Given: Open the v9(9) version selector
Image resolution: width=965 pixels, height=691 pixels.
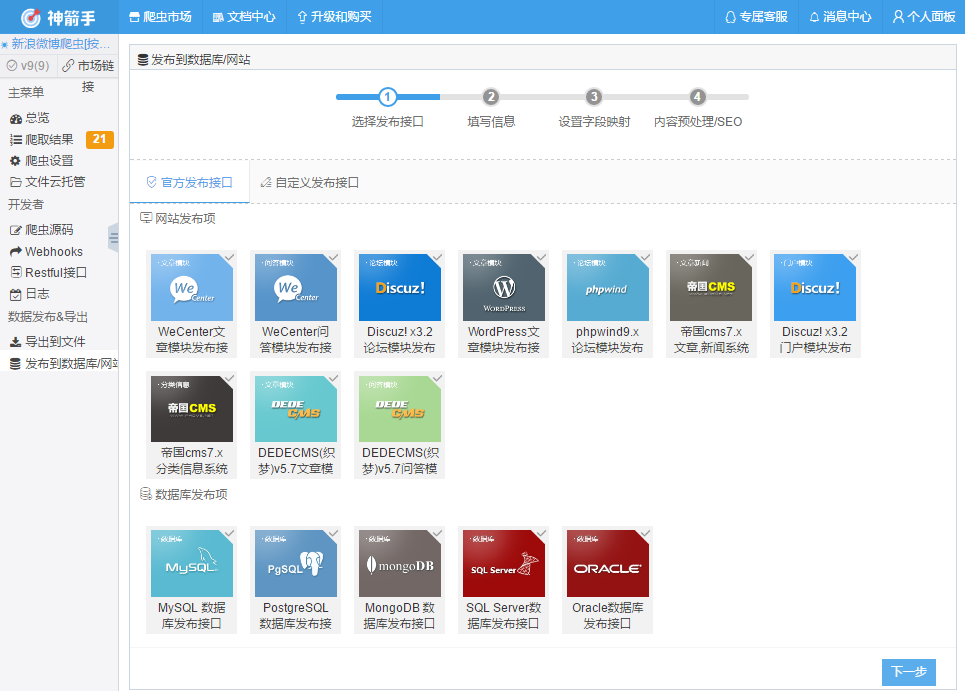Looking at the screenshot, I should coord(27,65).
